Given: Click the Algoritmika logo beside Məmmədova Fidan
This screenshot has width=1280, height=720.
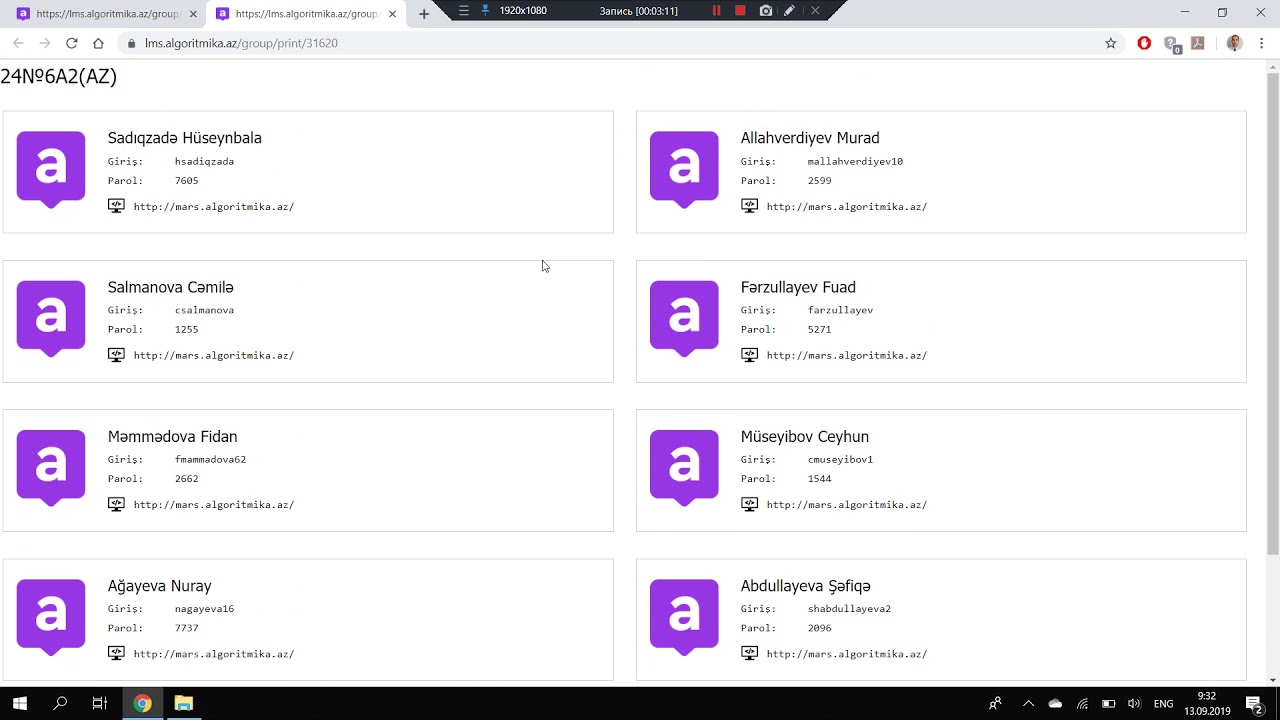Looking at the screenshot, I should pyautogui.click(x=51, y=467).
